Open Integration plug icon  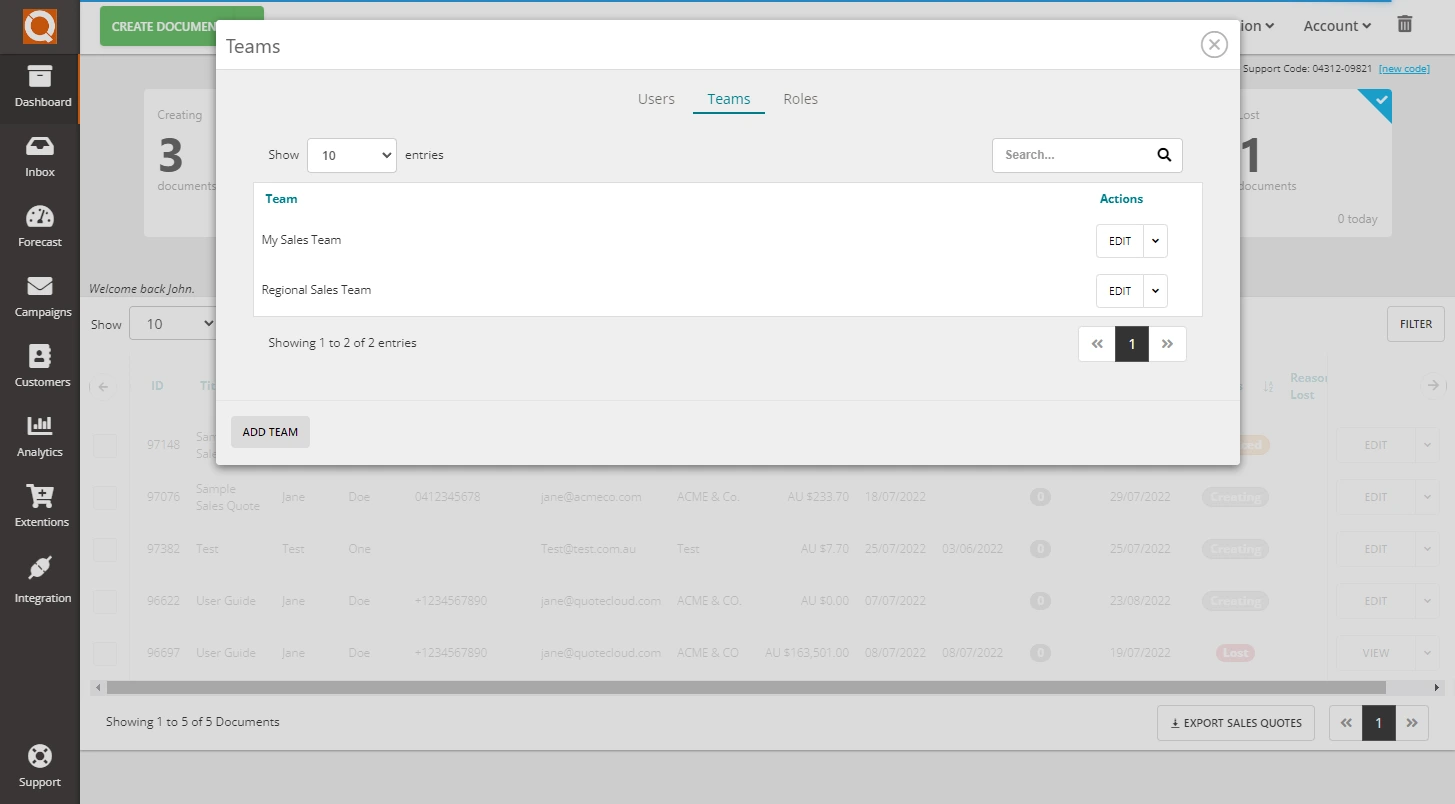40,570
